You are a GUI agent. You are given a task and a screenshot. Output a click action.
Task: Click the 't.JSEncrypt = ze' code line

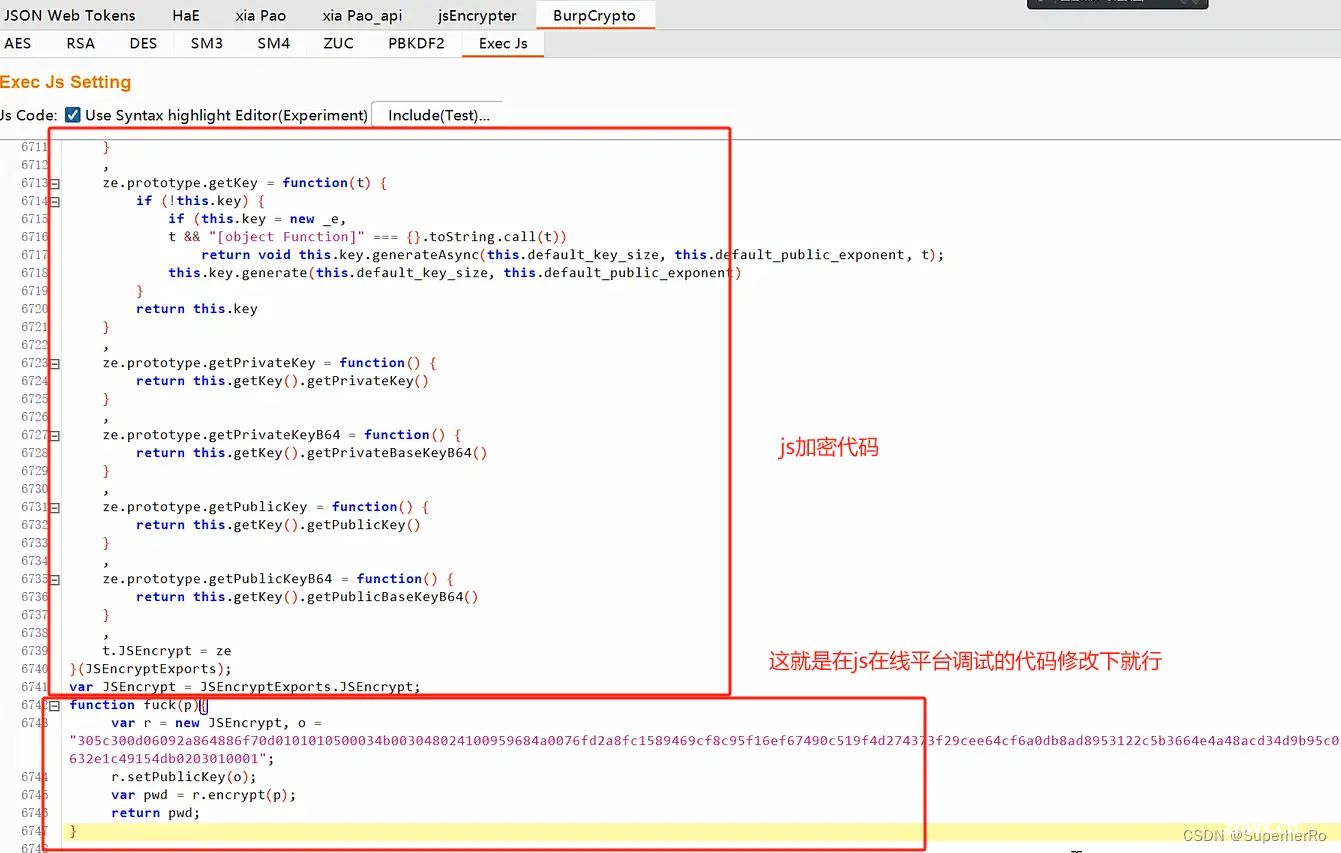coord(167,651)
